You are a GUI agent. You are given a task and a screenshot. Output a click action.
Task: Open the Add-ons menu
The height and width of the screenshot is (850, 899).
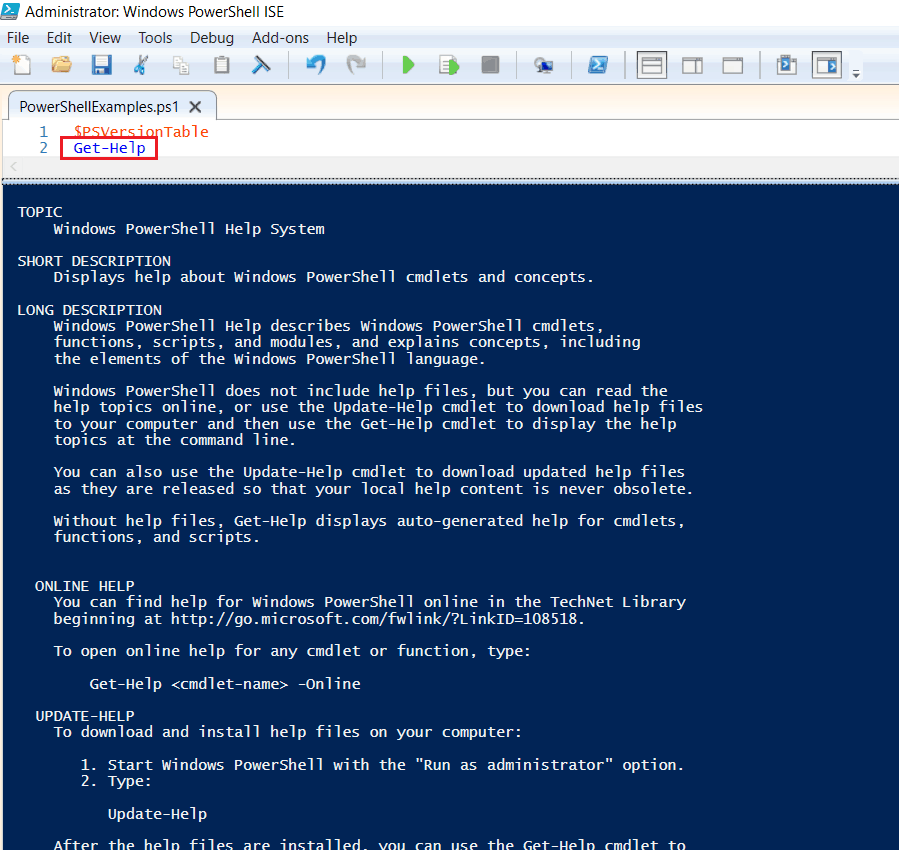280,38
